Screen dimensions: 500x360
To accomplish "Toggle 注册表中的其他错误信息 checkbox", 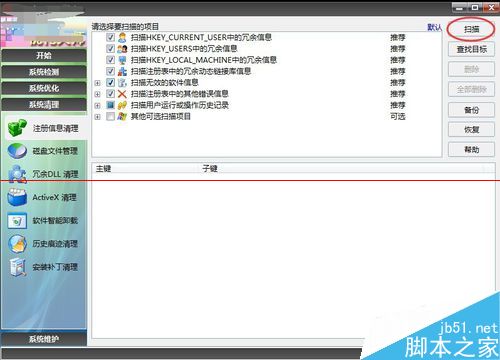I will (110, 94).
